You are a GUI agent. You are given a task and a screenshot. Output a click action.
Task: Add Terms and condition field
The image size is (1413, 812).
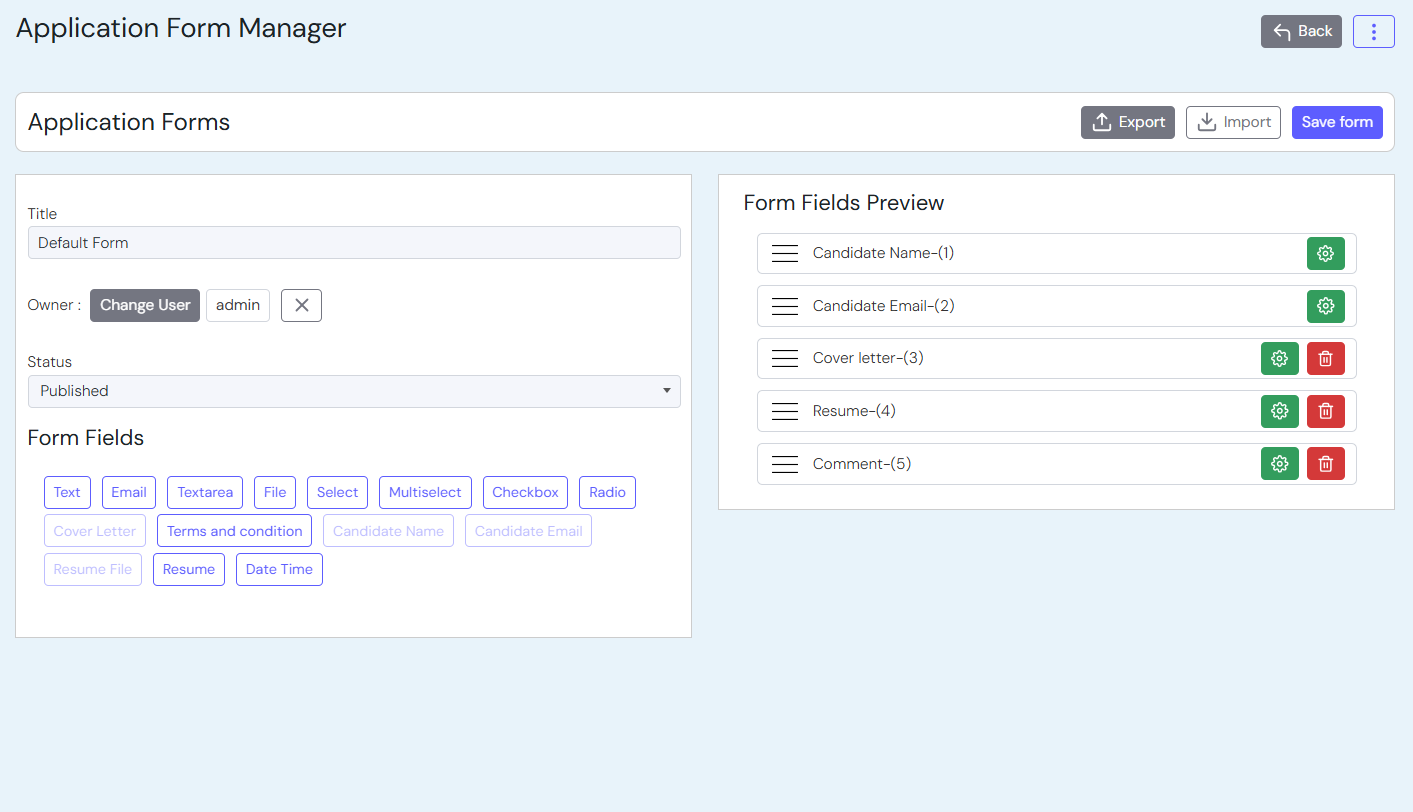234,531
